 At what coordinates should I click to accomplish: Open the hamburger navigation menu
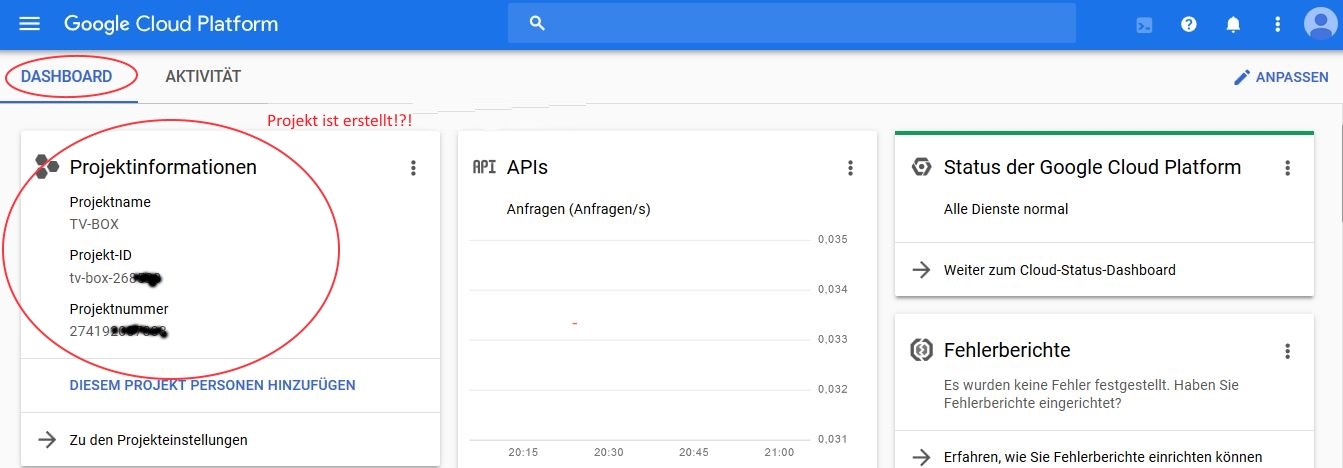click(x=30, y=23)
